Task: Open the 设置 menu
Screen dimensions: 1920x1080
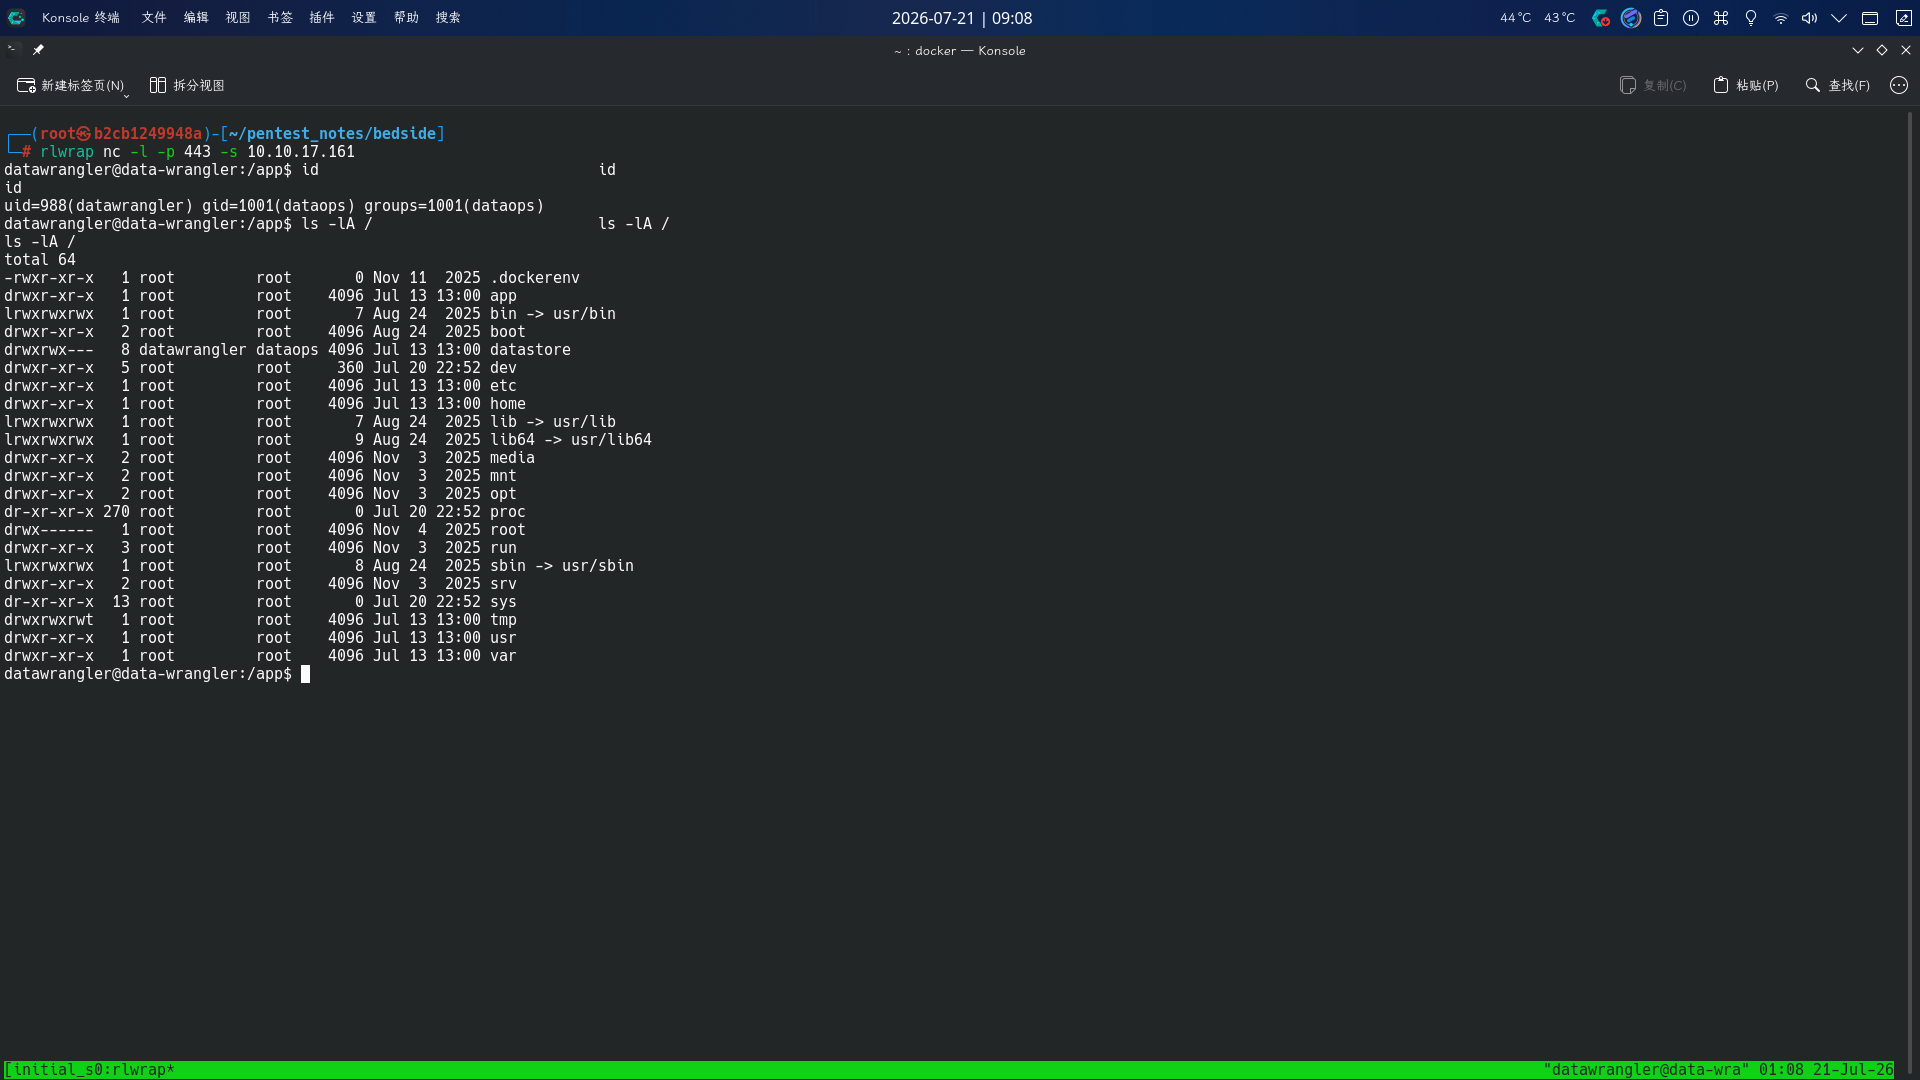Action: coord(364,18)
